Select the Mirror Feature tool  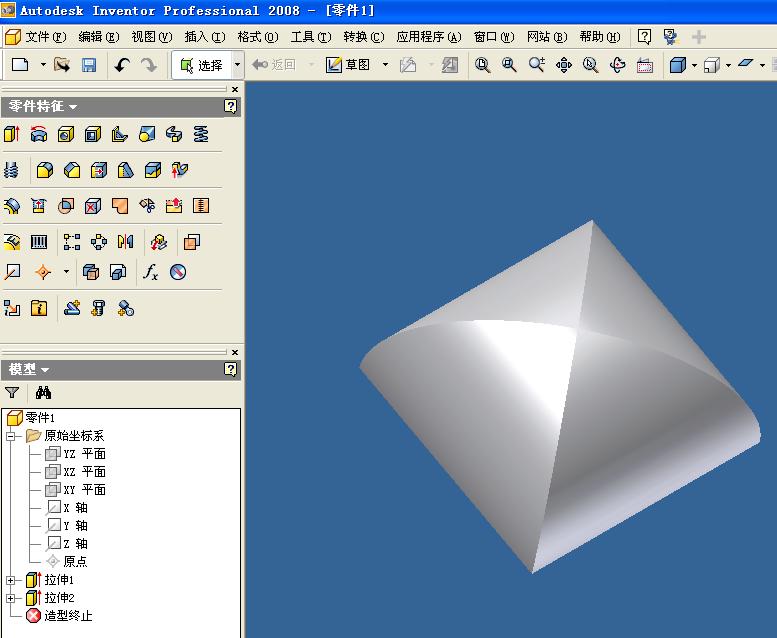125,242
